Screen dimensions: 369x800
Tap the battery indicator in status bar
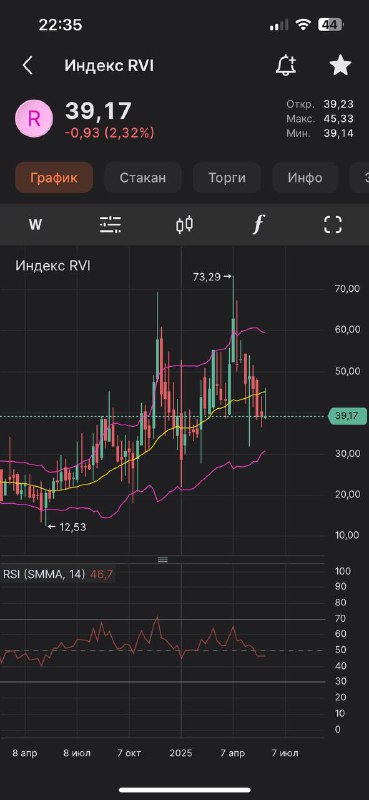coord(330,24)
